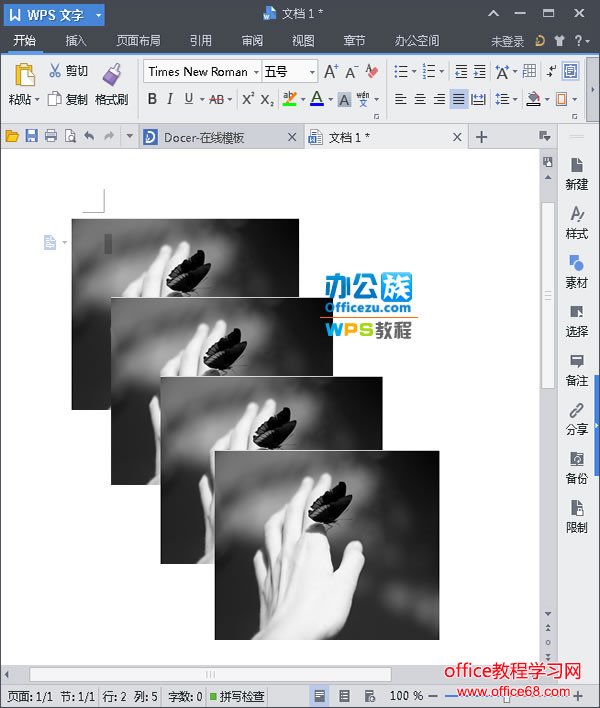
Task: Click the 未登录 (Not logged in) link
Action: [x=507, y=42]
